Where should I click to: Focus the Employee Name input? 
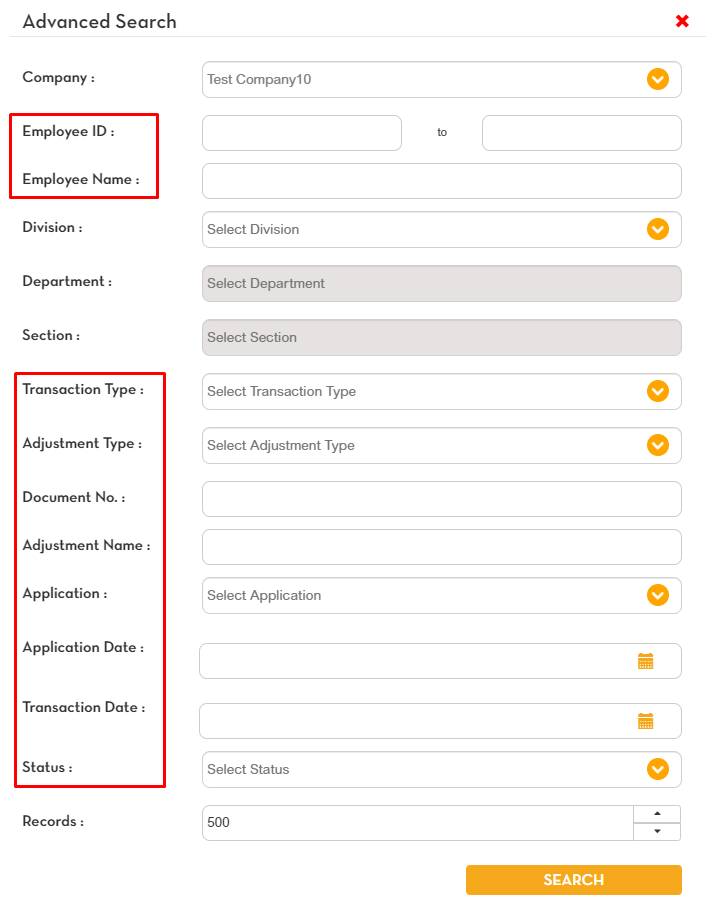coord(441,181)
